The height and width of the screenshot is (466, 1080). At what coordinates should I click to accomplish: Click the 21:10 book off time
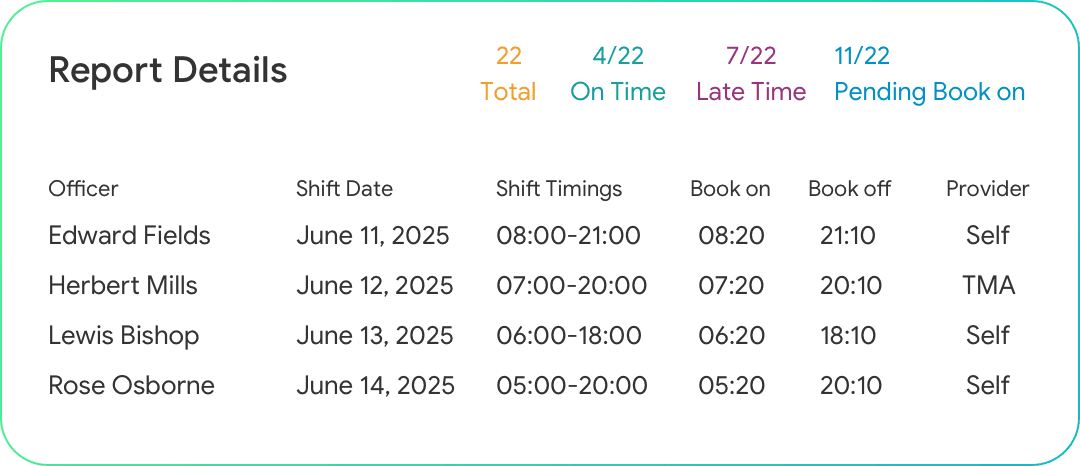click(848, 236)
